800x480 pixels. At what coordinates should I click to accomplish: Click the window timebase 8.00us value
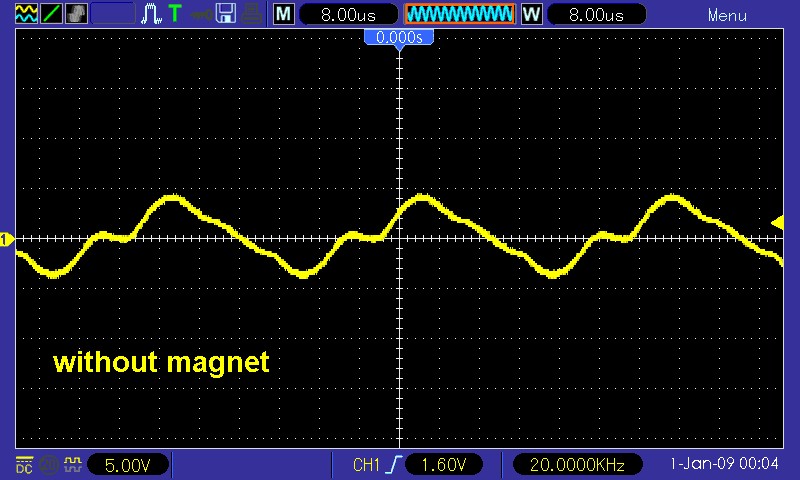pyautogui.click(x=596, y=14)
